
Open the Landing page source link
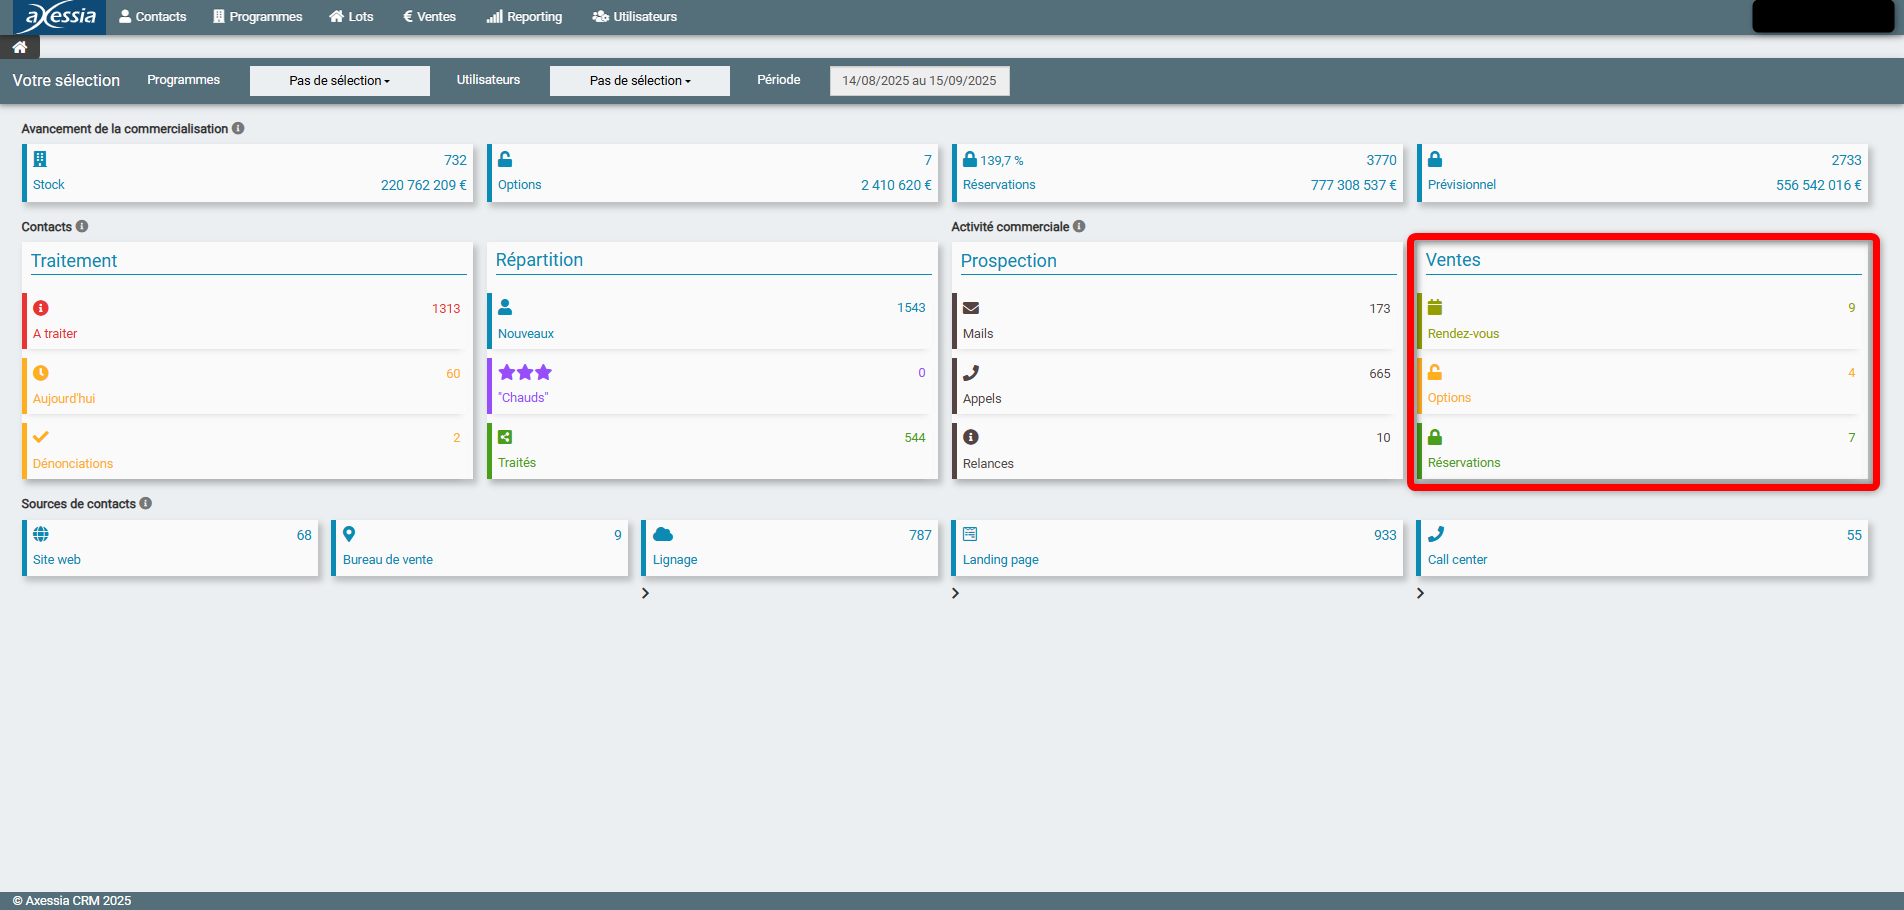[1000, 560]
